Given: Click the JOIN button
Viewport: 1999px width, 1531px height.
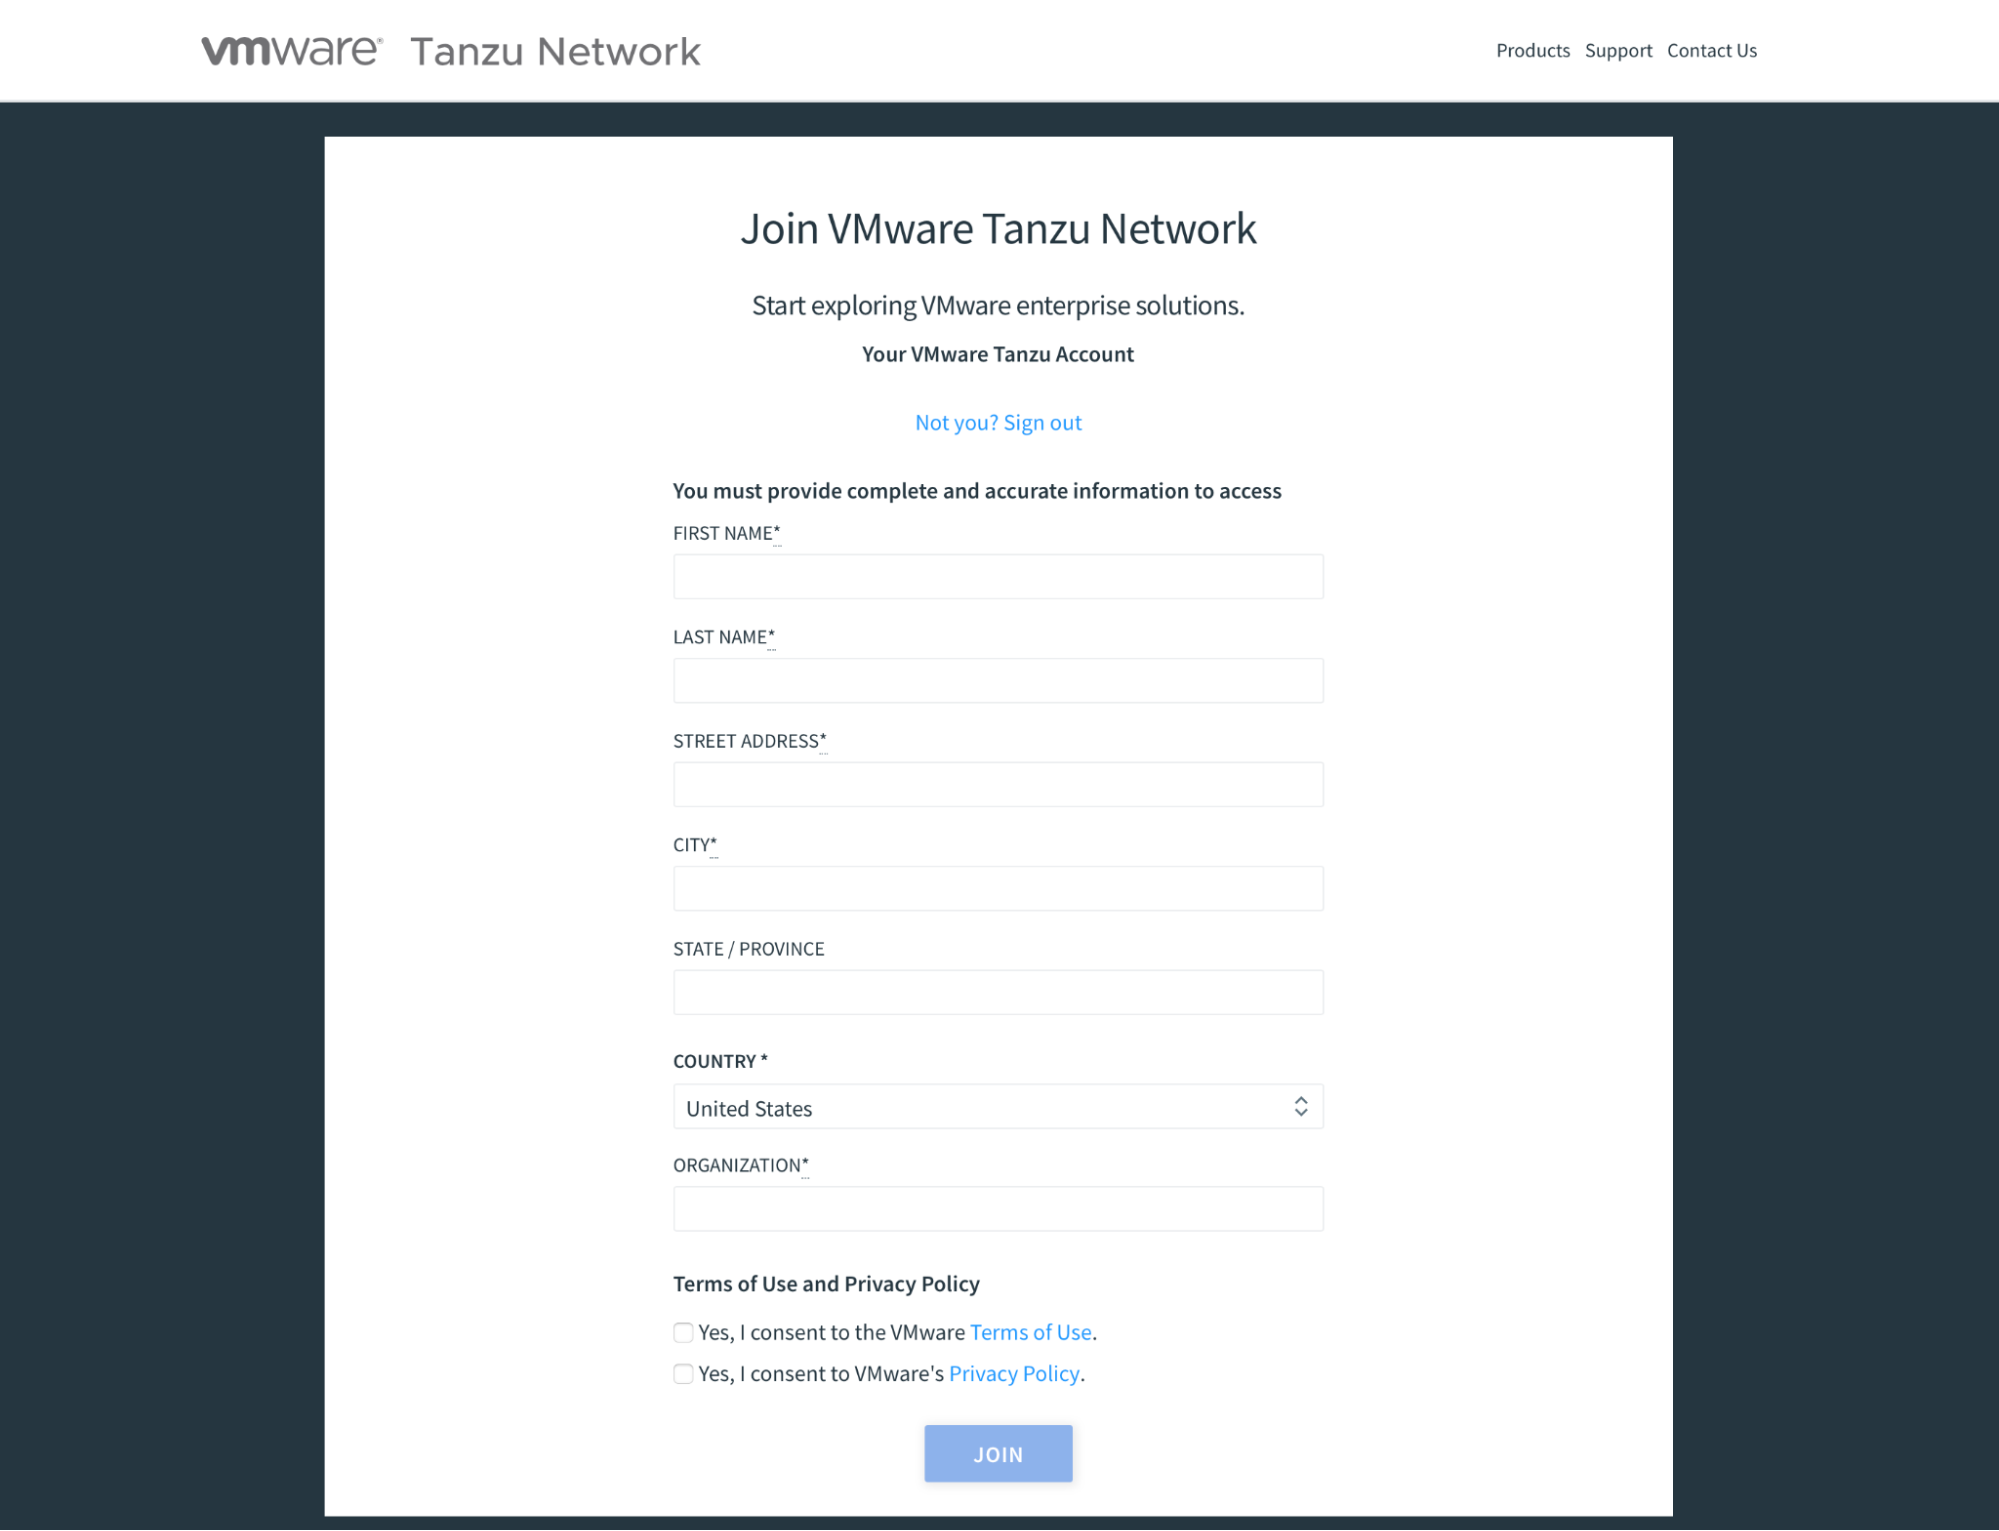Looking at the screenshot, I should (997, 1454).
